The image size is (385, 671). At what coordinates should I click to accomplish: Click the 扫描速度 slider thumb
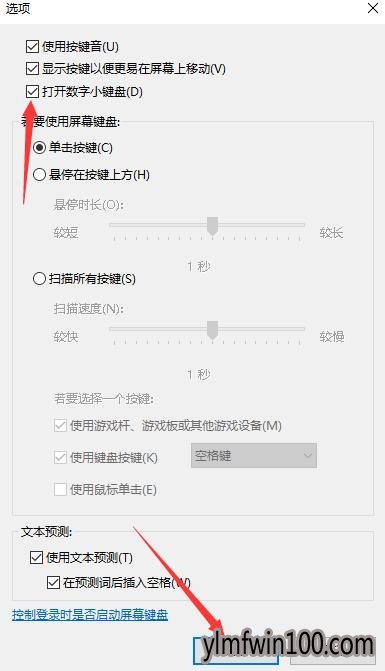point(213,330)
